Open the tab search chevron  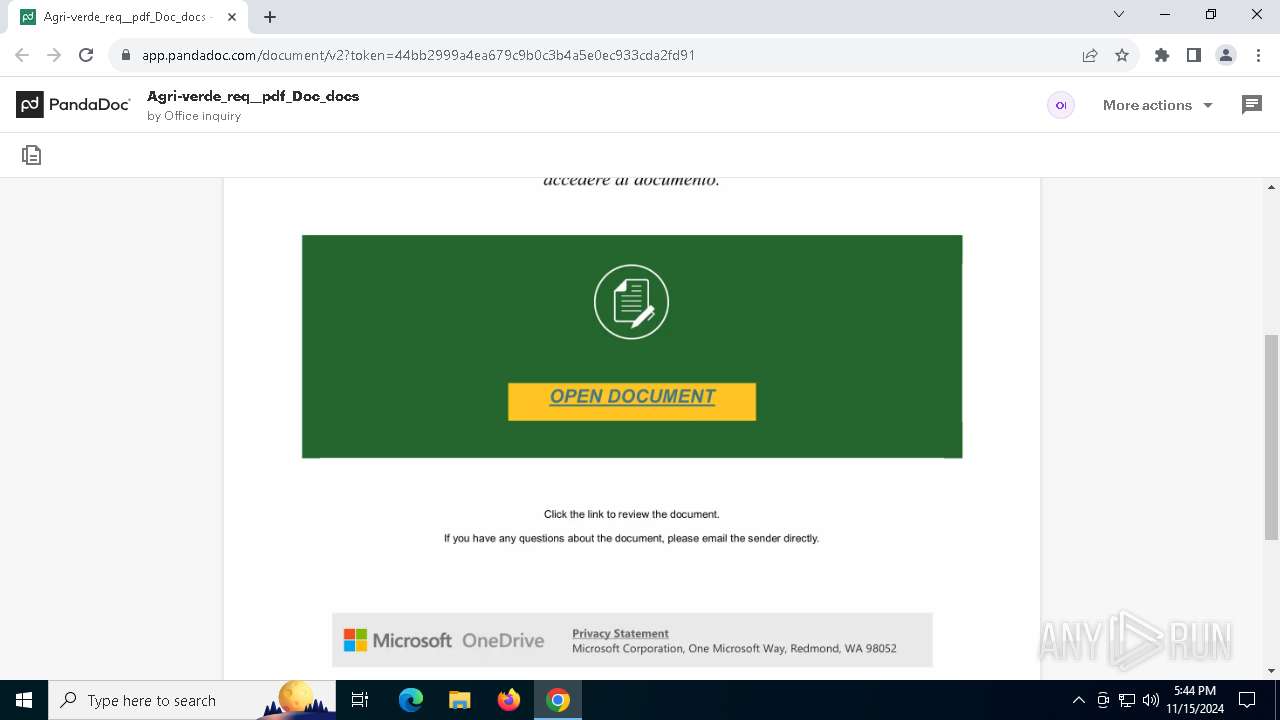click(1119, 14)
